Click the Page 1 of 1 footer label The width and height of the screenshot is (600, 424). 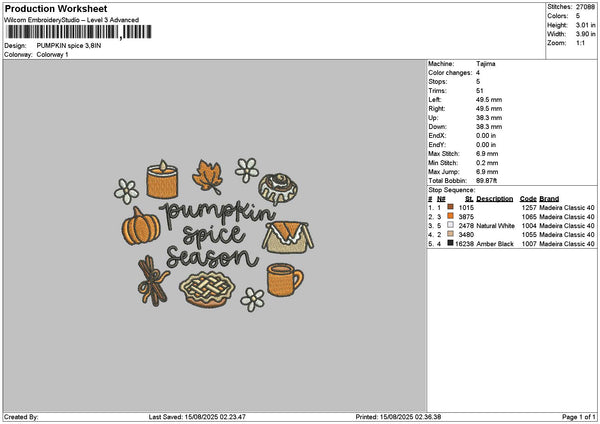point(579,417)
